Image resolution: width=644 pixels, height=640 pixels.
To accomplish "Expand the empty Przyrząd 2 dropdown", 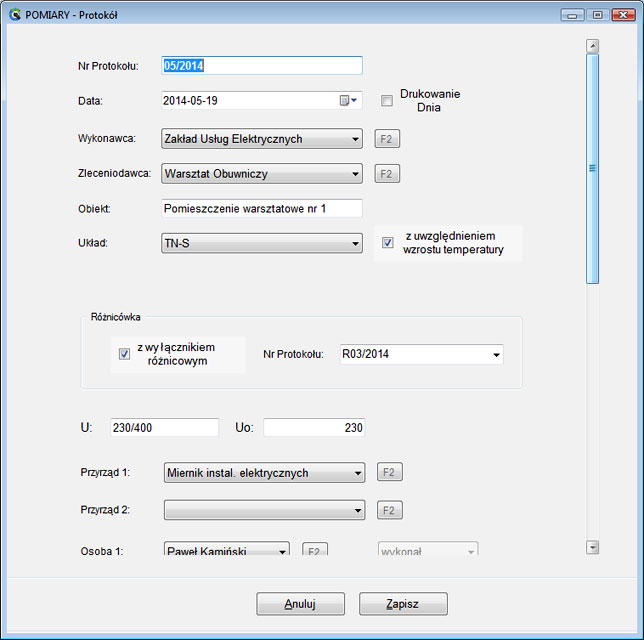I will pos(264,510).
